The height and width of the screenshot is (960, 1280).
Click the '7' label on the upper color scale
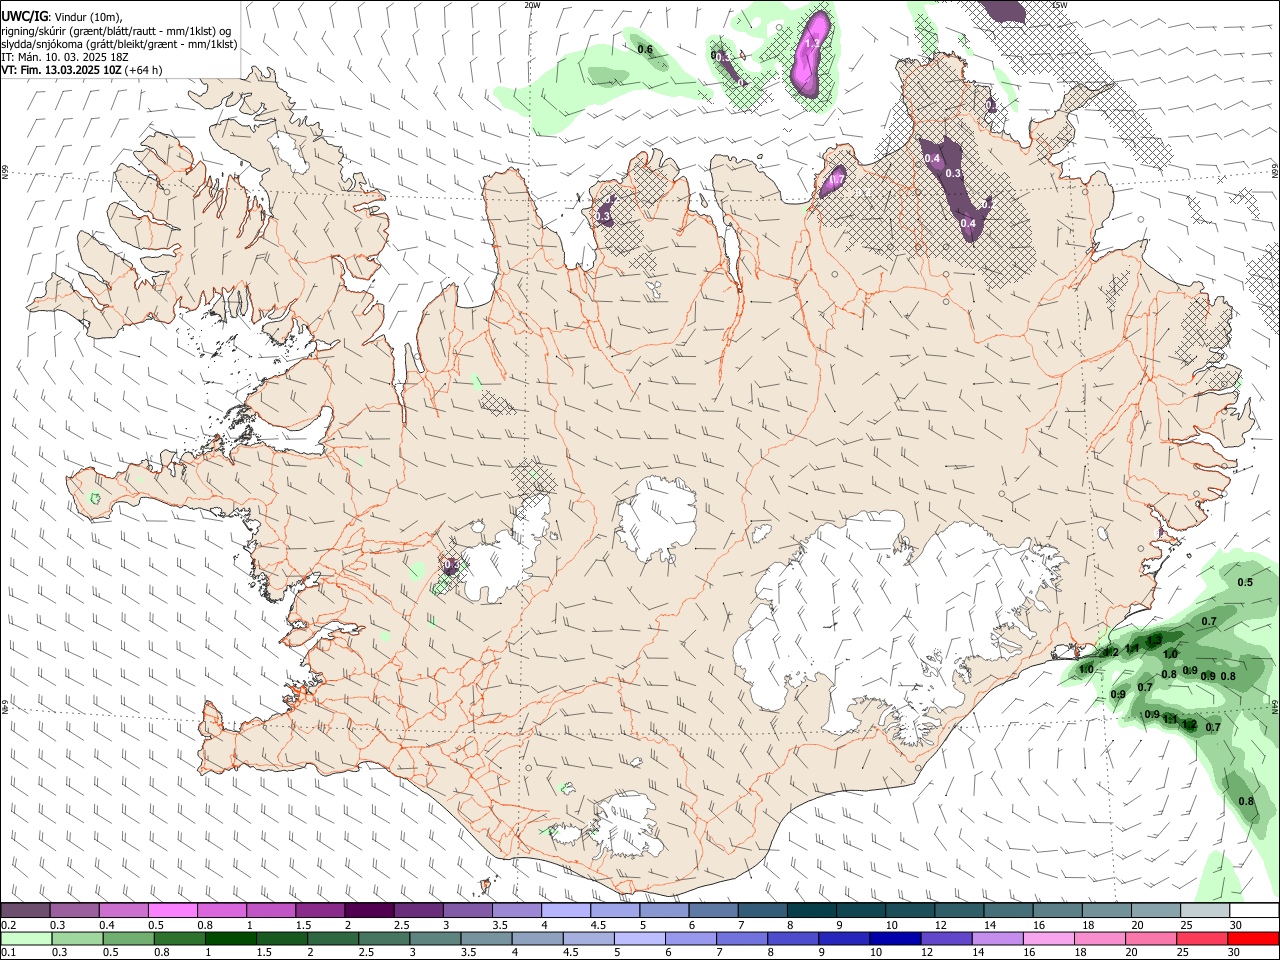coord(741,925)
